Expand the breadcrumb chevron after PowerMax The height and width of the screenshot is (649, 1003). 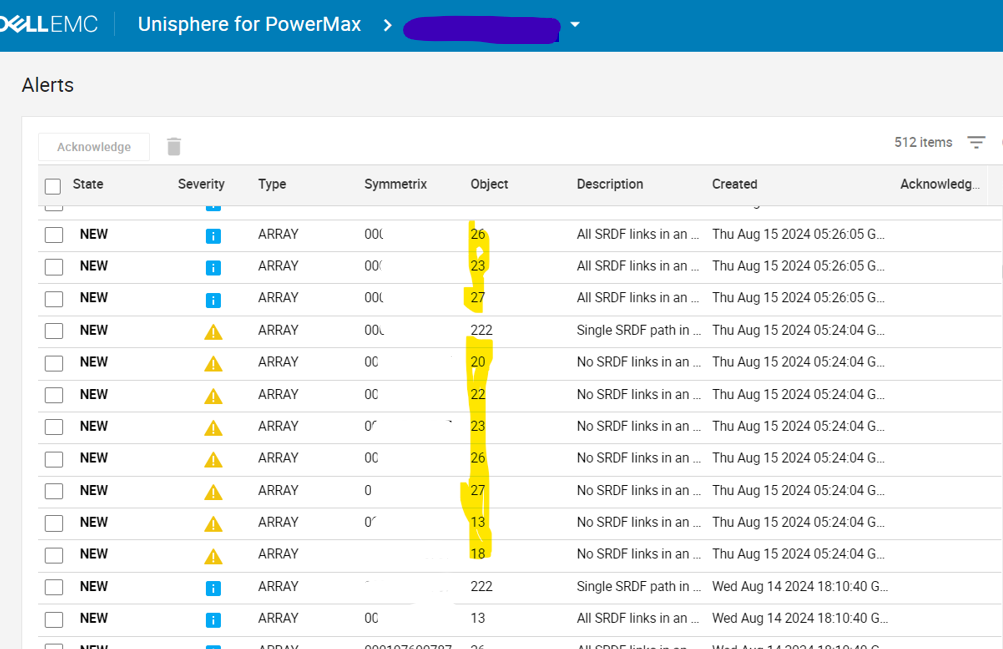coord(387,26)
